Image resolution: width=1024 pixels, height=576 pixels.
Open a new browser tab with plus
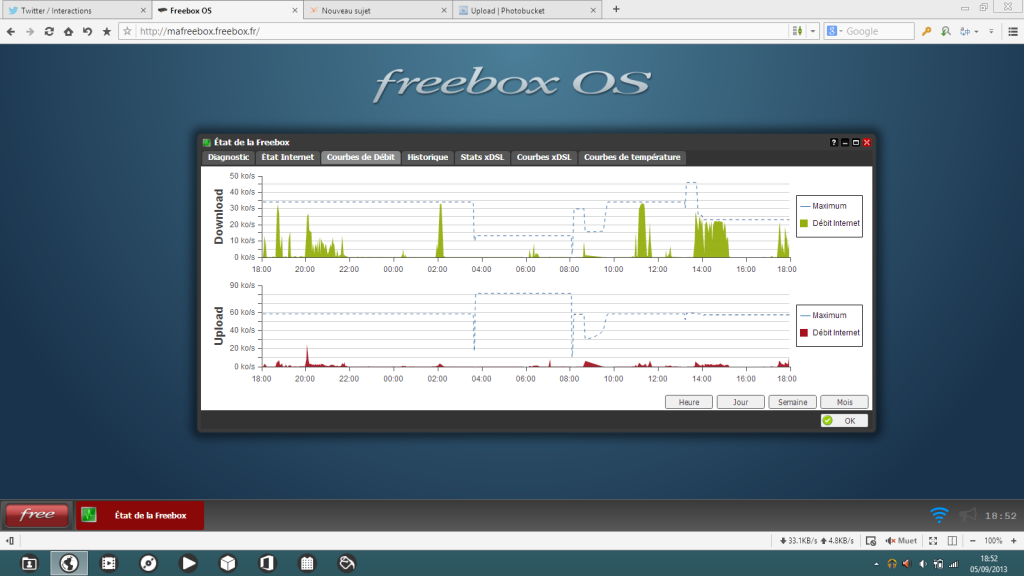[x=616, y=10]
